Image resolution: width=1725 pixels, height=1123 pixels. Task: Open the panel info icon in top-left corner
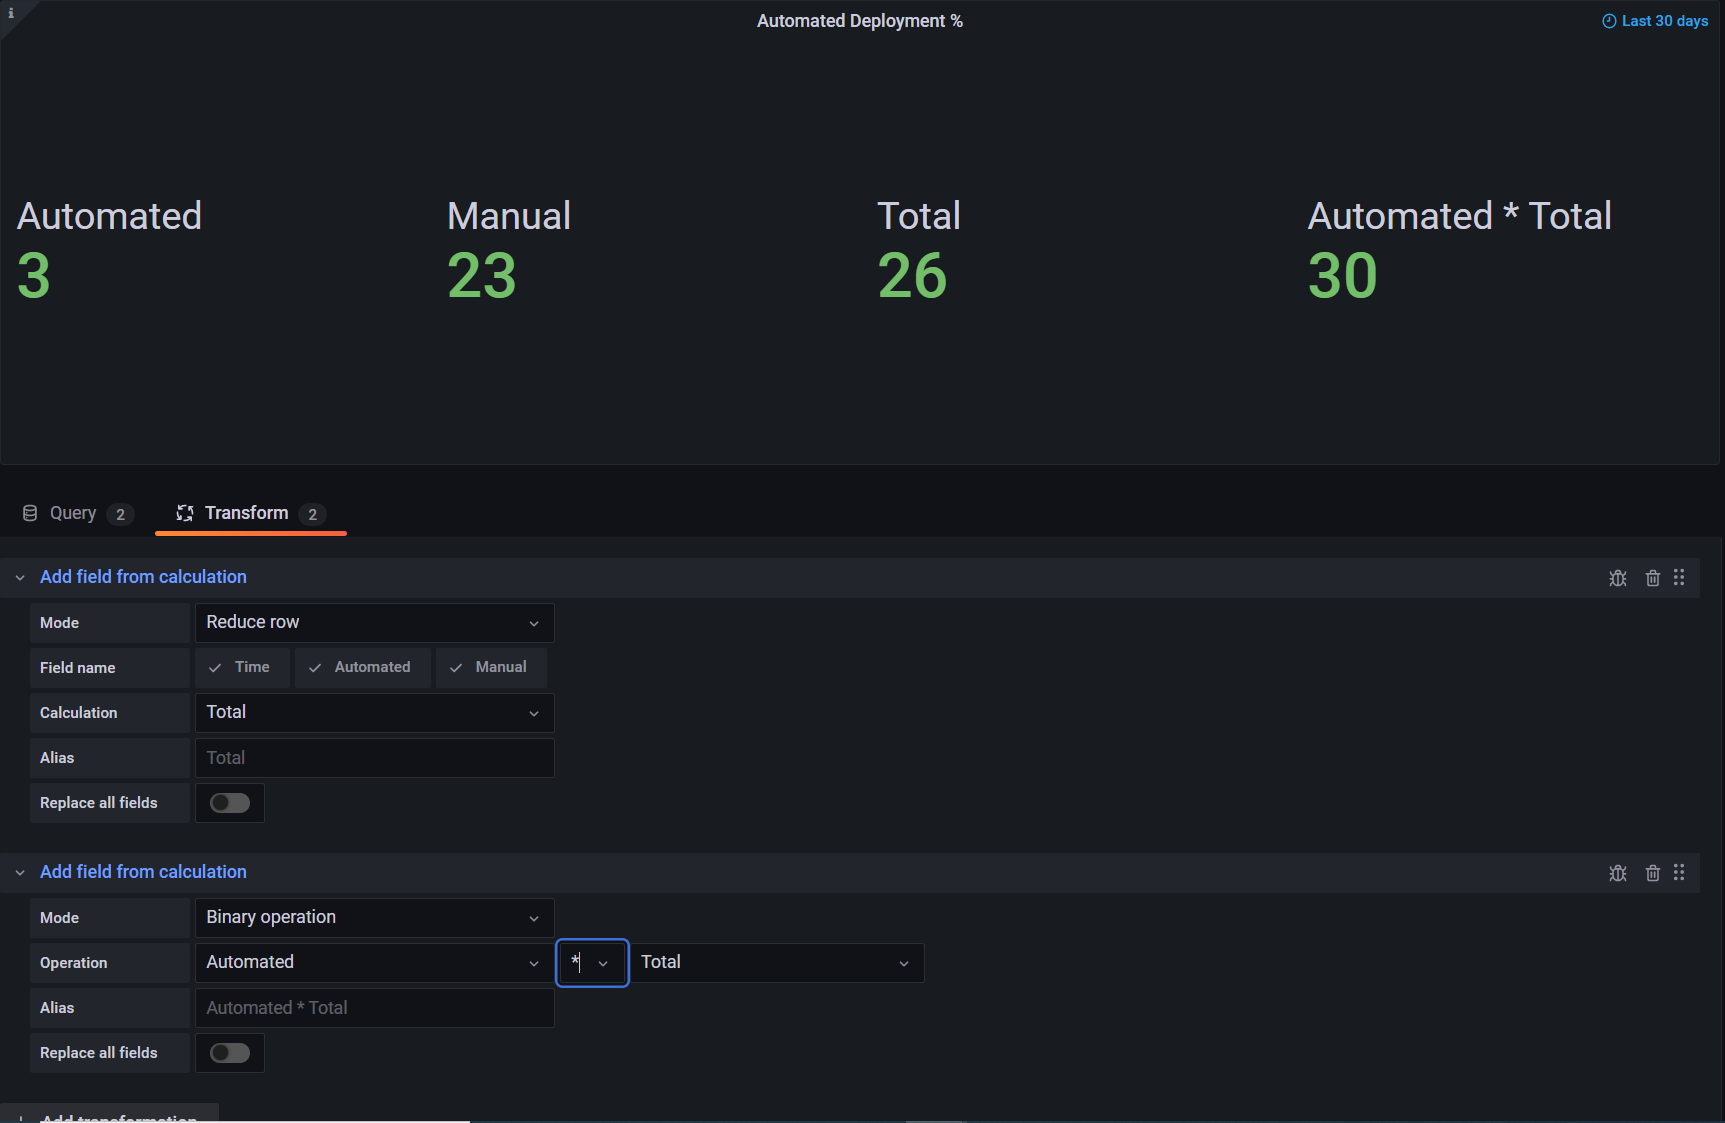[11, 13]
